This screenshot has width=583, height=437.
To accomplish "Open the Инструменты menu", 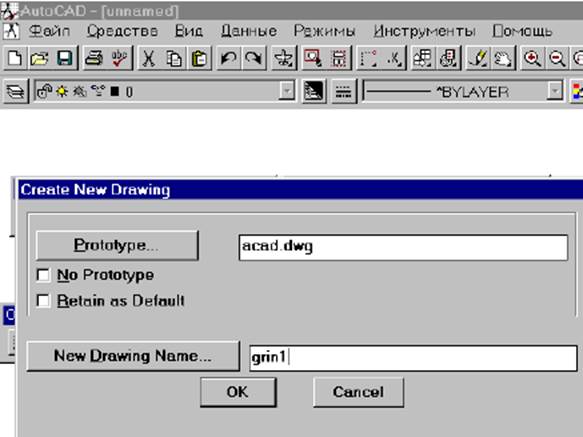I will click(424, 31).
